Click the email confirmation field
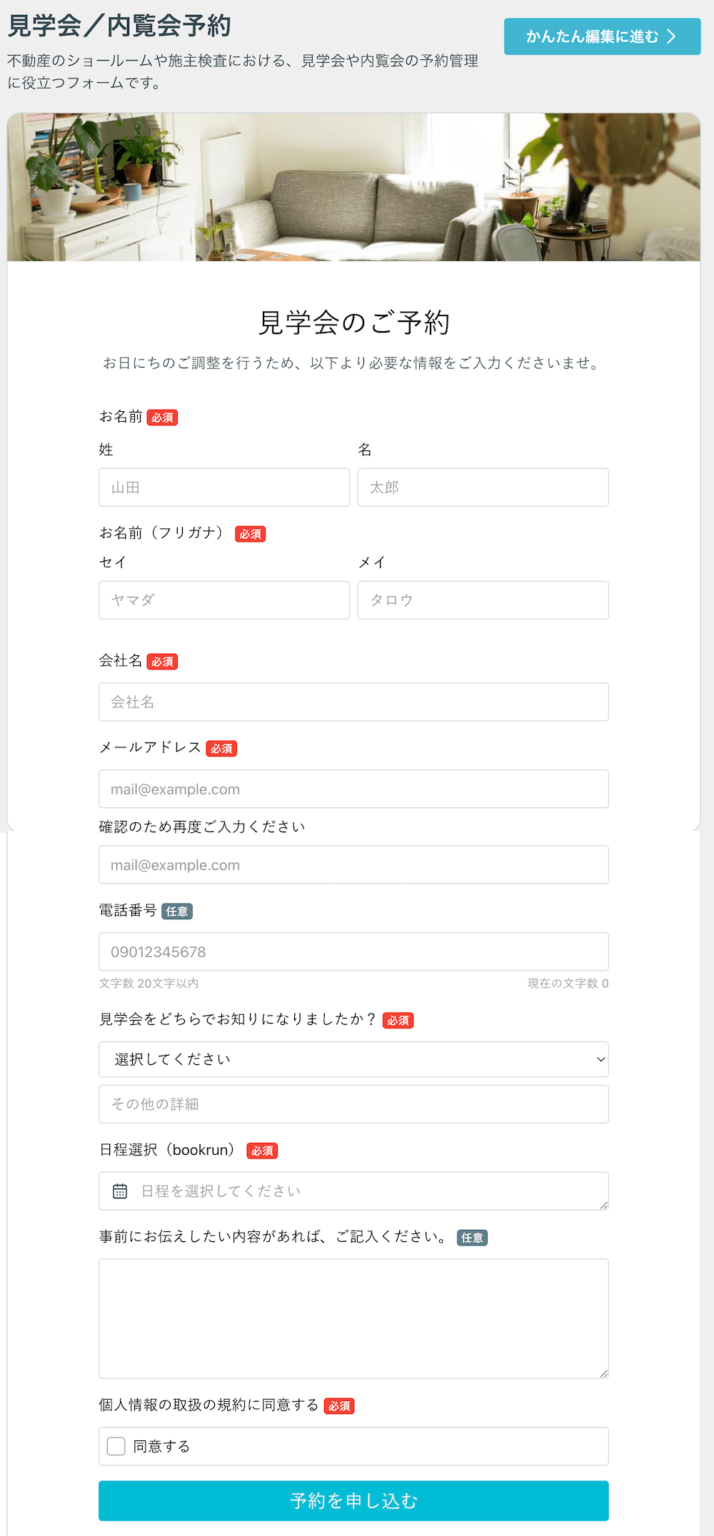714x1536 pixels. [353, 864]
